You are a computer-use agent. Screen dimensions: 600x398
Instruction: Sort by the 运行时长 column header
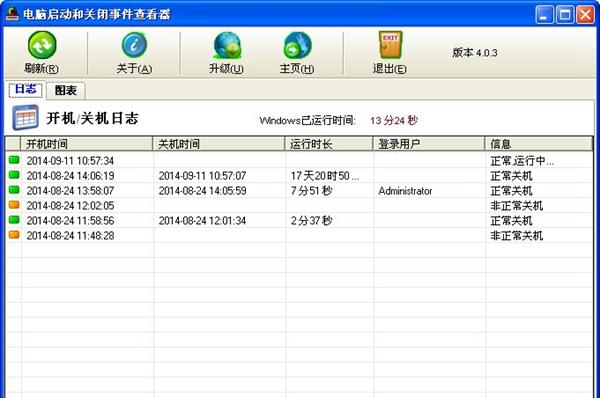click(329, 144)
